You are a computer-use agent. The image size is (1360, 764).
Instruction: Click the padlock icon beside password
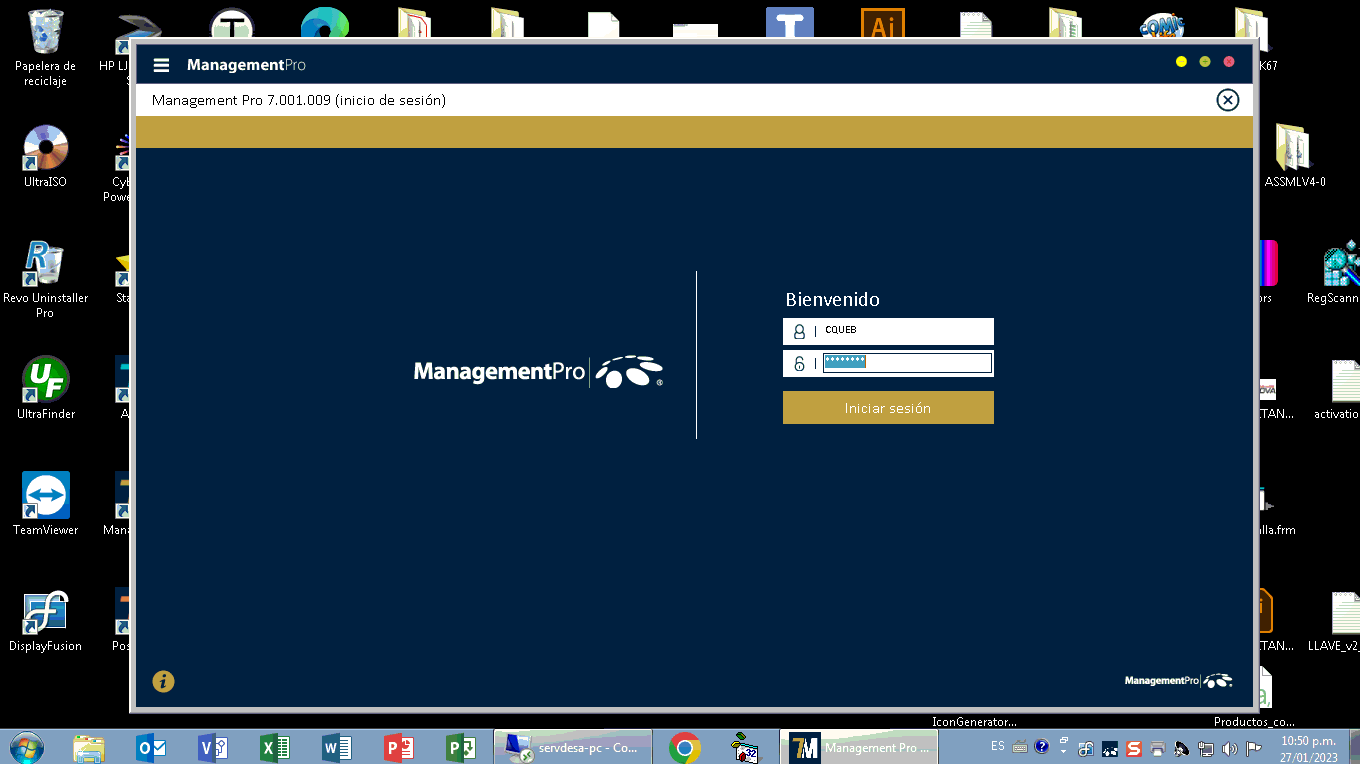click(x=799, y=364)
